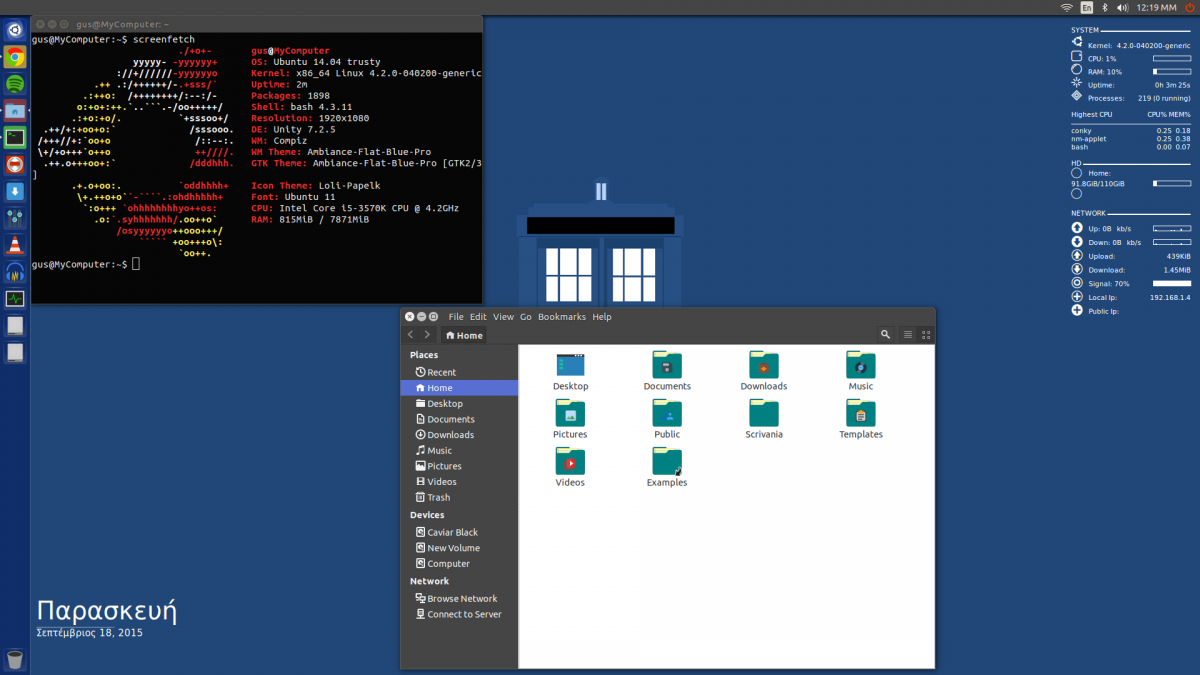Screen dimensions: 1200x675
Task: Launch VLC media player from the launcher
Action: (15, 245)
